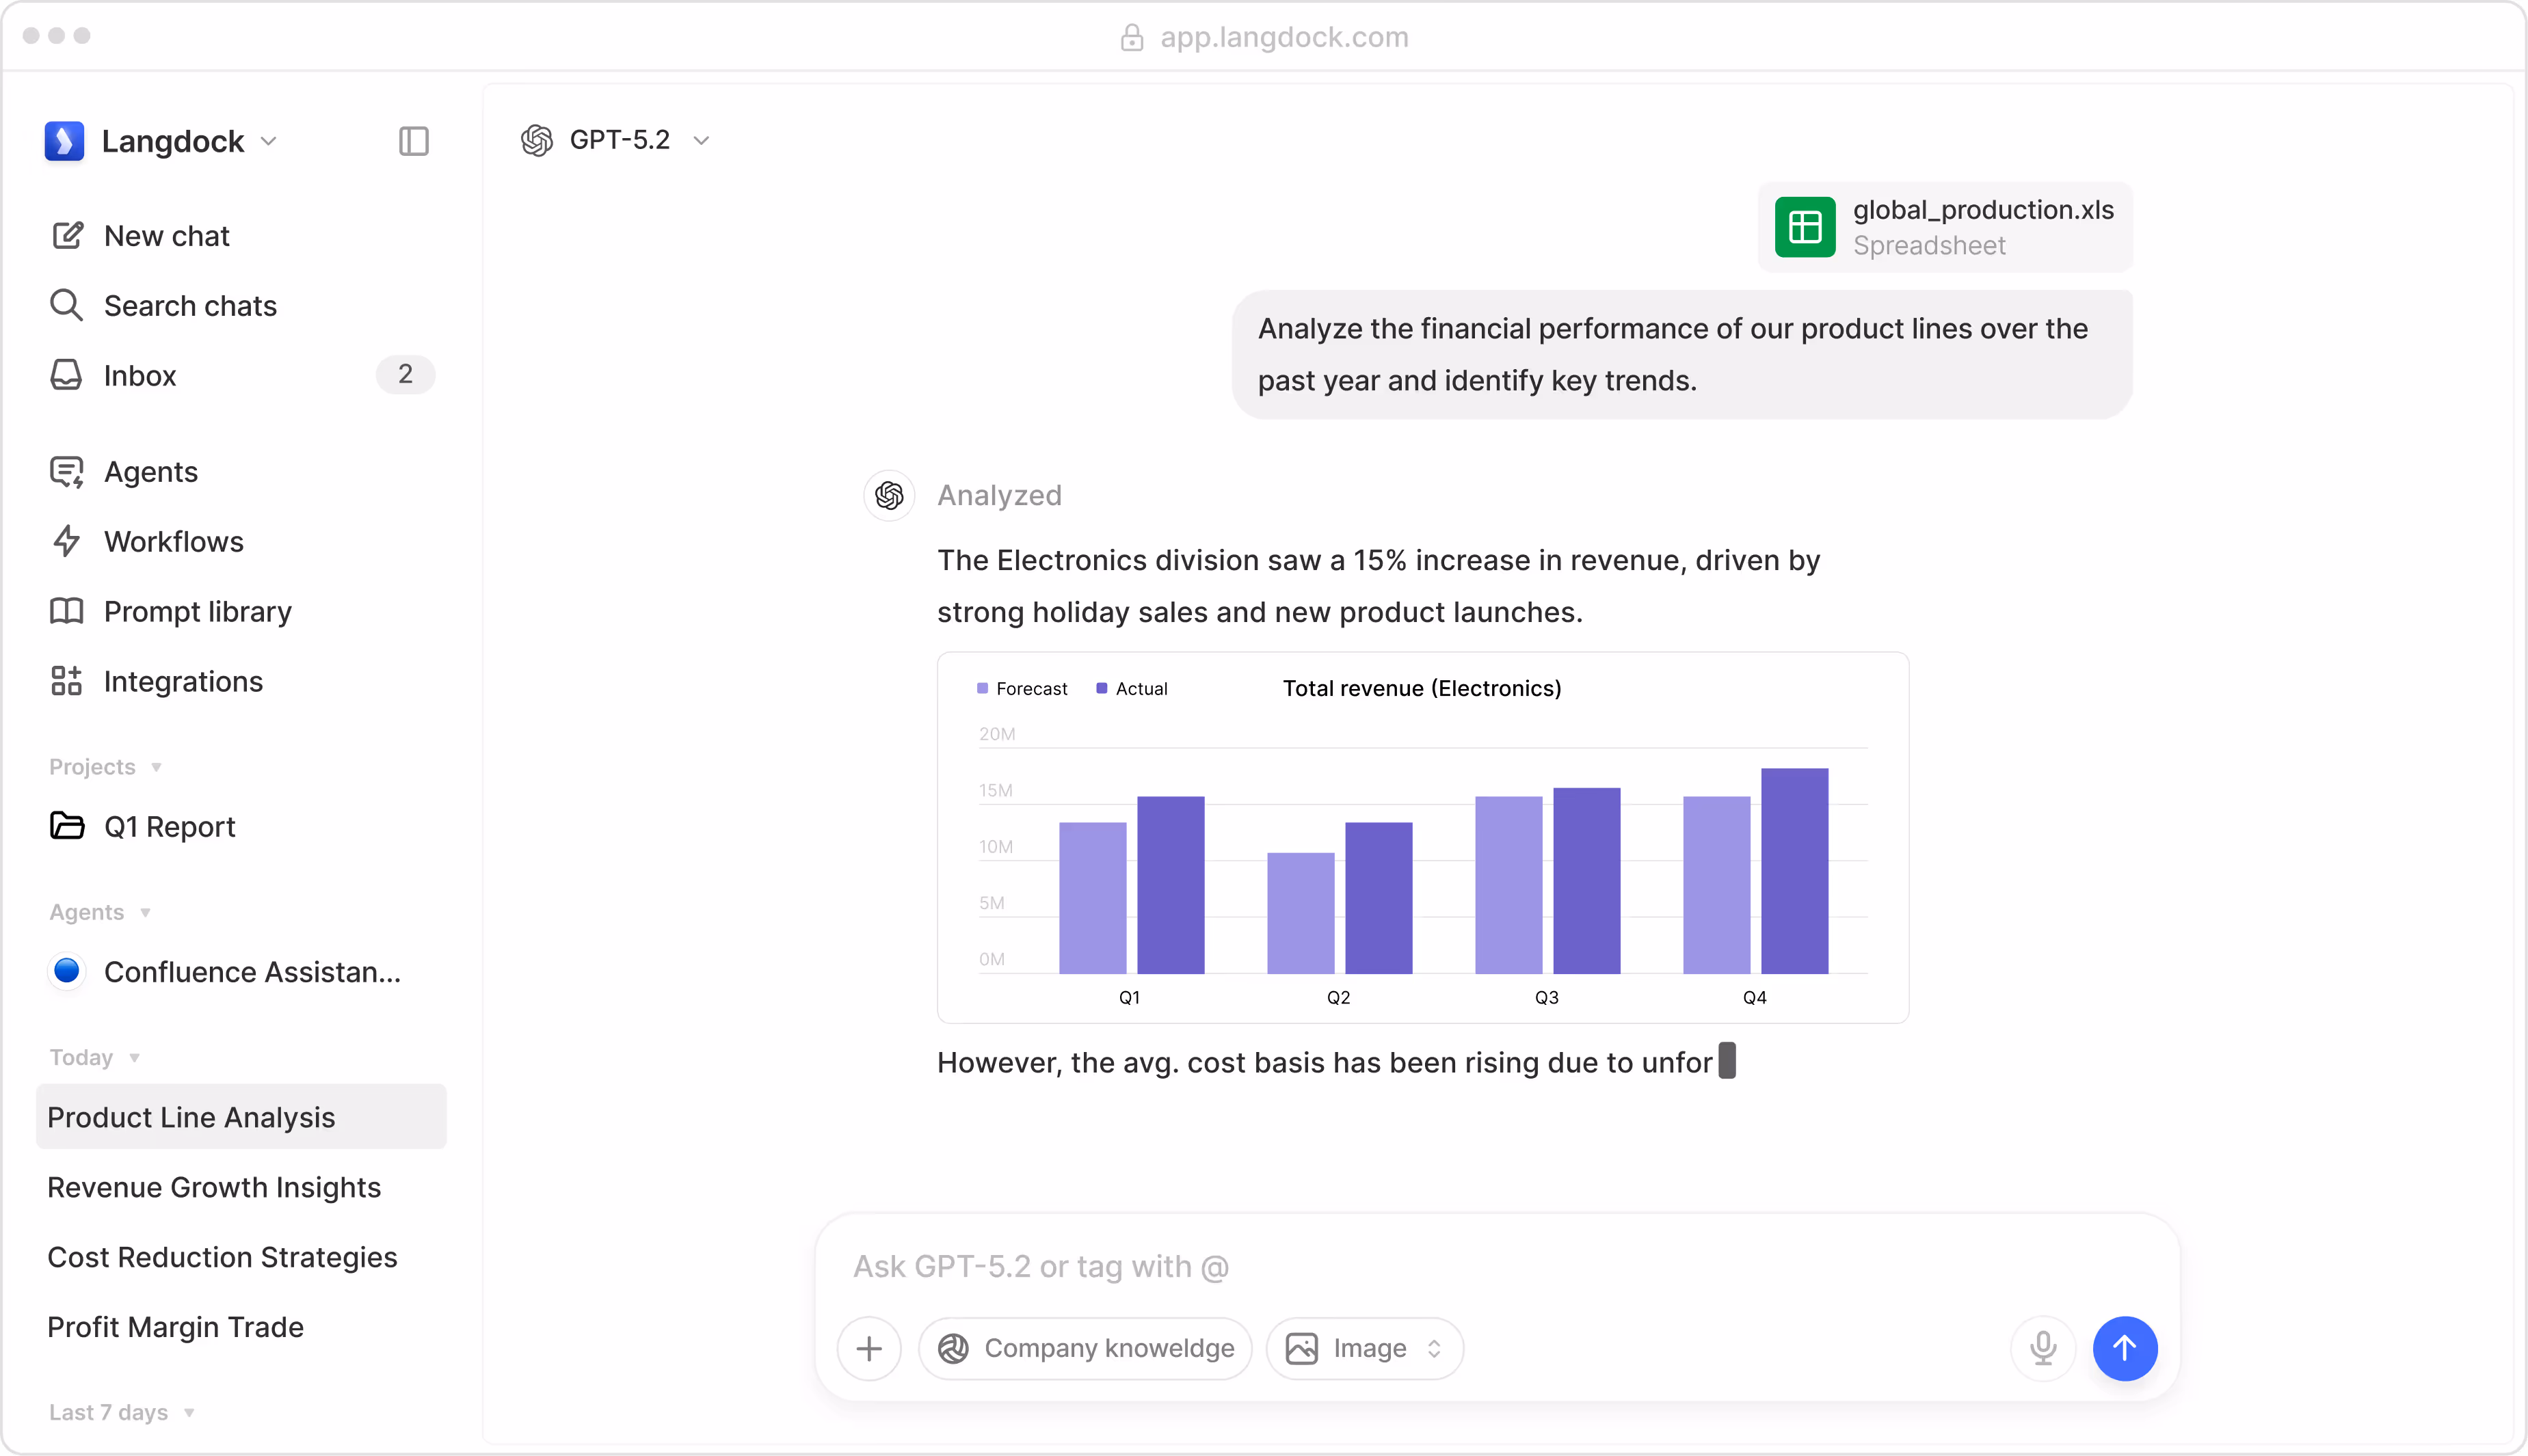
Task: Open the GPT-5.2 model dropdown
Action: [x=616, y=140]
